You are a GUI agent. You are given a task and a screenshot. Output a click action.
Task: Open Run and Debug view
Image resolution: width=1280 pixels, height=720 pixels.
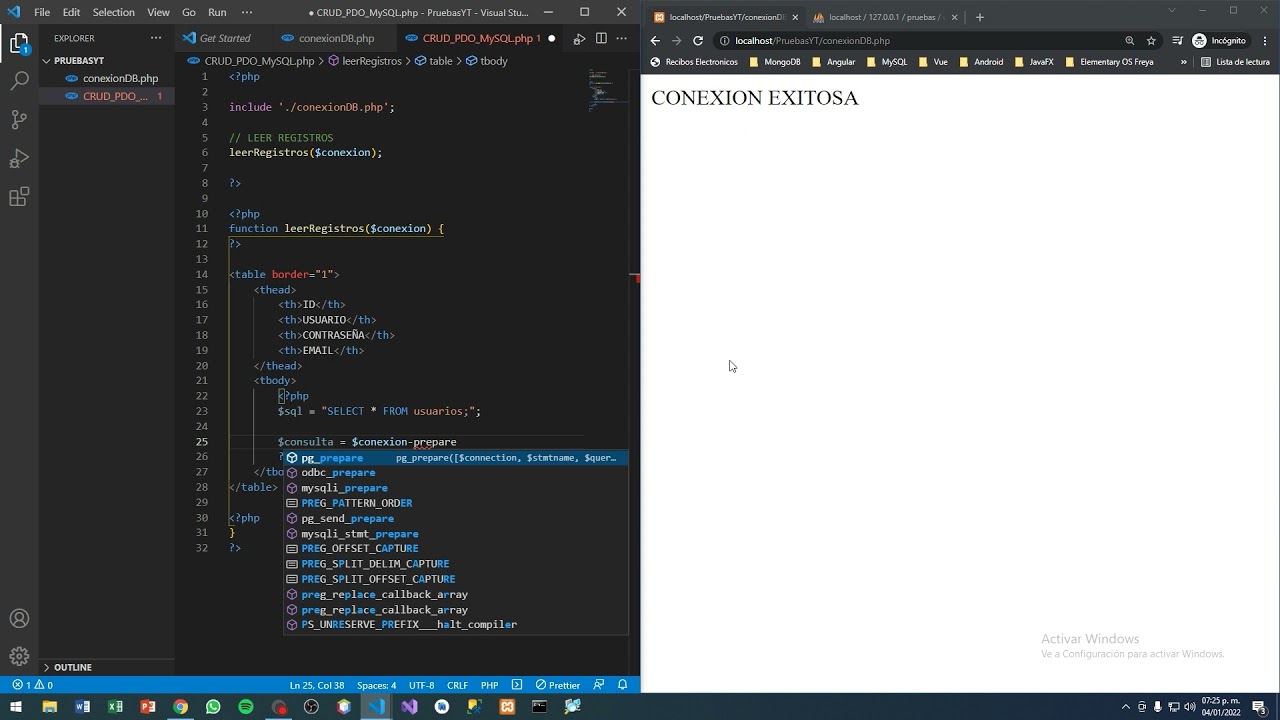(x=19, y=159)
